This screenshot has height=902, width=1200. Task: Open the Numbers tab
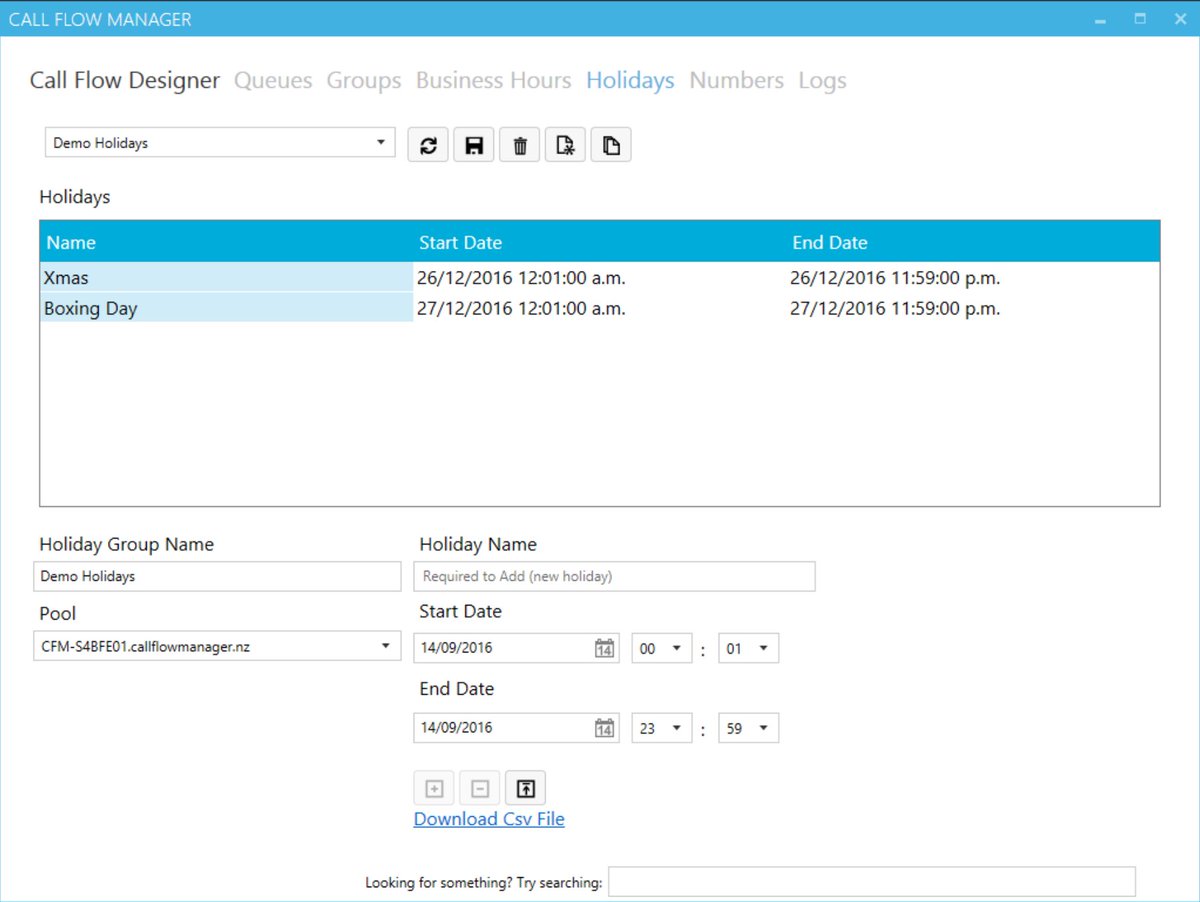point(737,81)
